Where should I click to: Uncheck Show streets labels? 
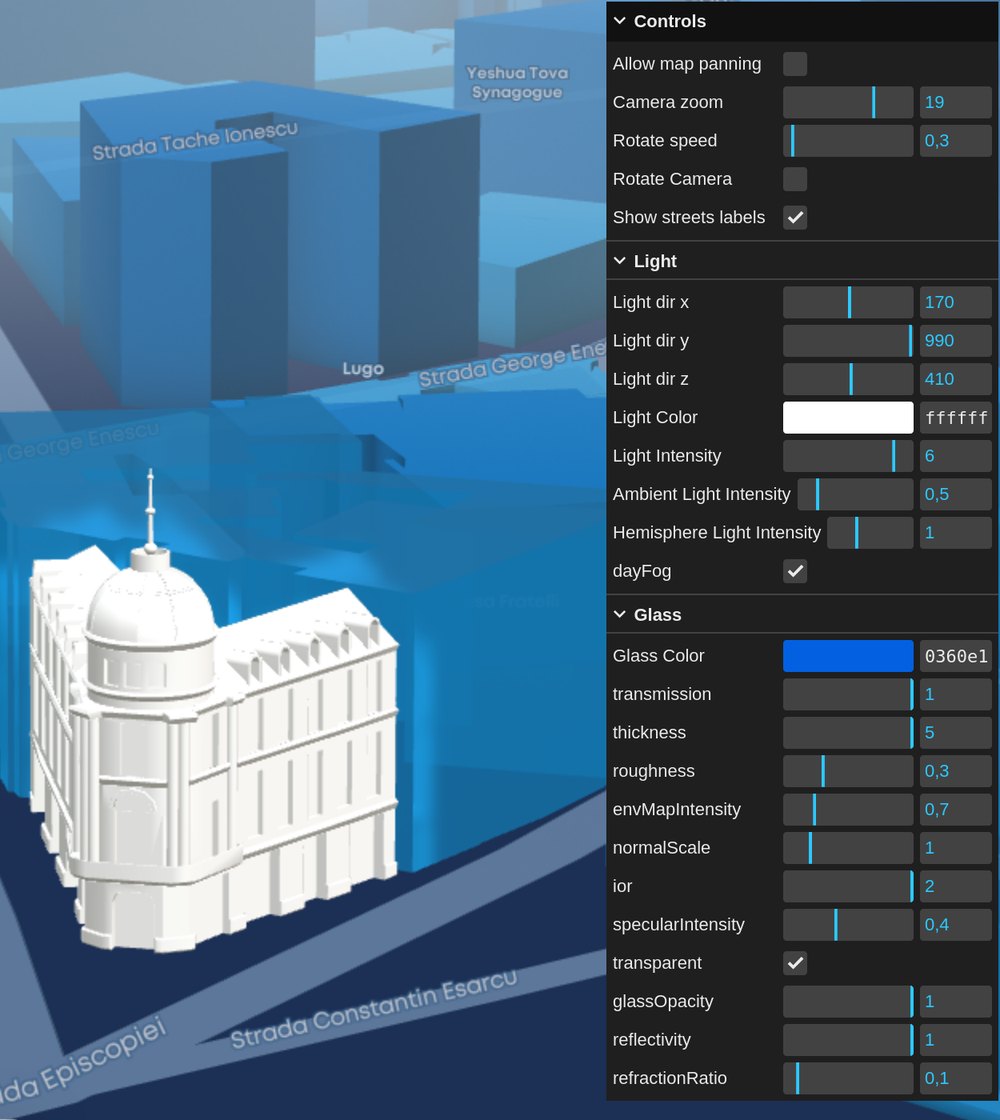[795, 218]
